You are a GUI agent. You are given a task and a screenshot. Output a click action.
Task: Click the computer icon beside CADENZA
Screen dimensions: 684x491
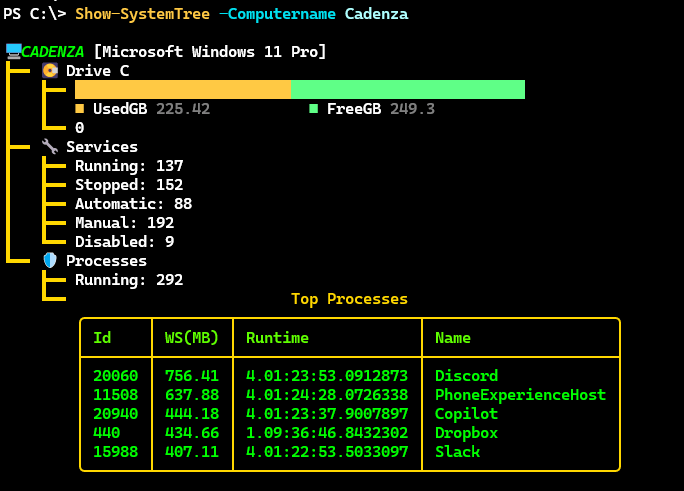[x=14, y=51]
